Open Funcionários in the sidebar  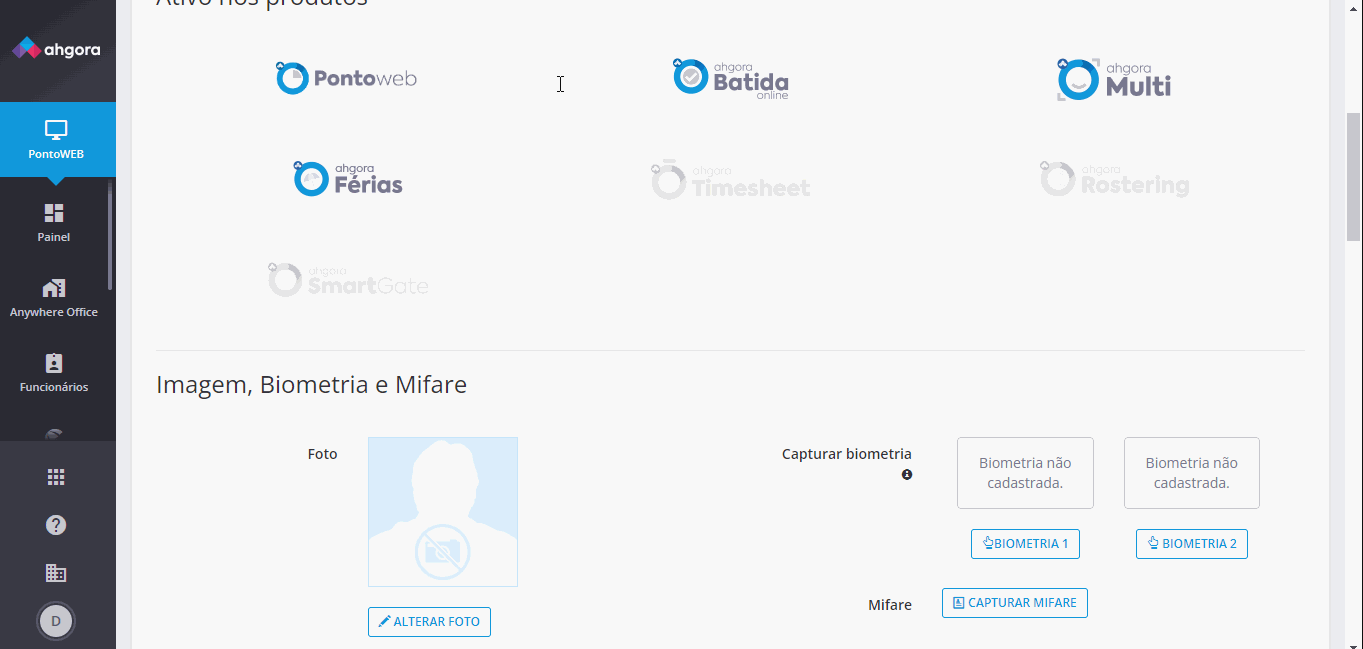pos(54,373)
